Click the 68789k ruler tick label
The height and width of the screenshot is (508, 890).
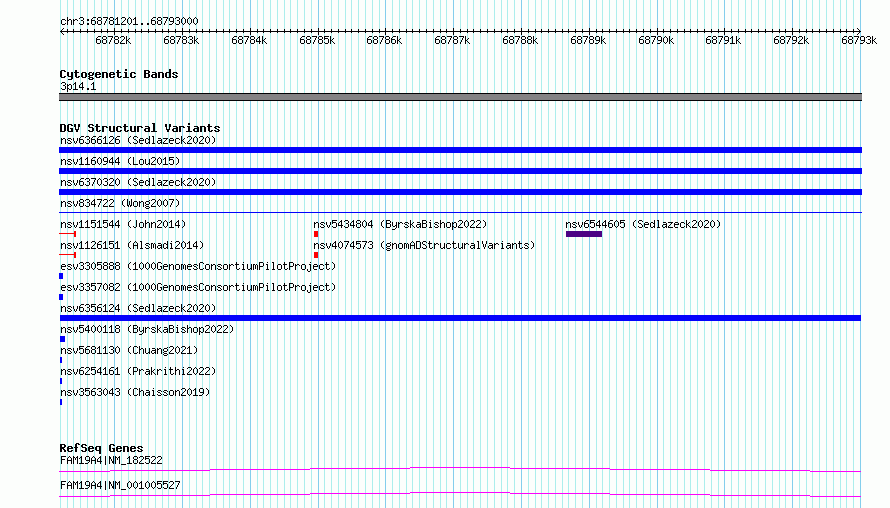588,40
